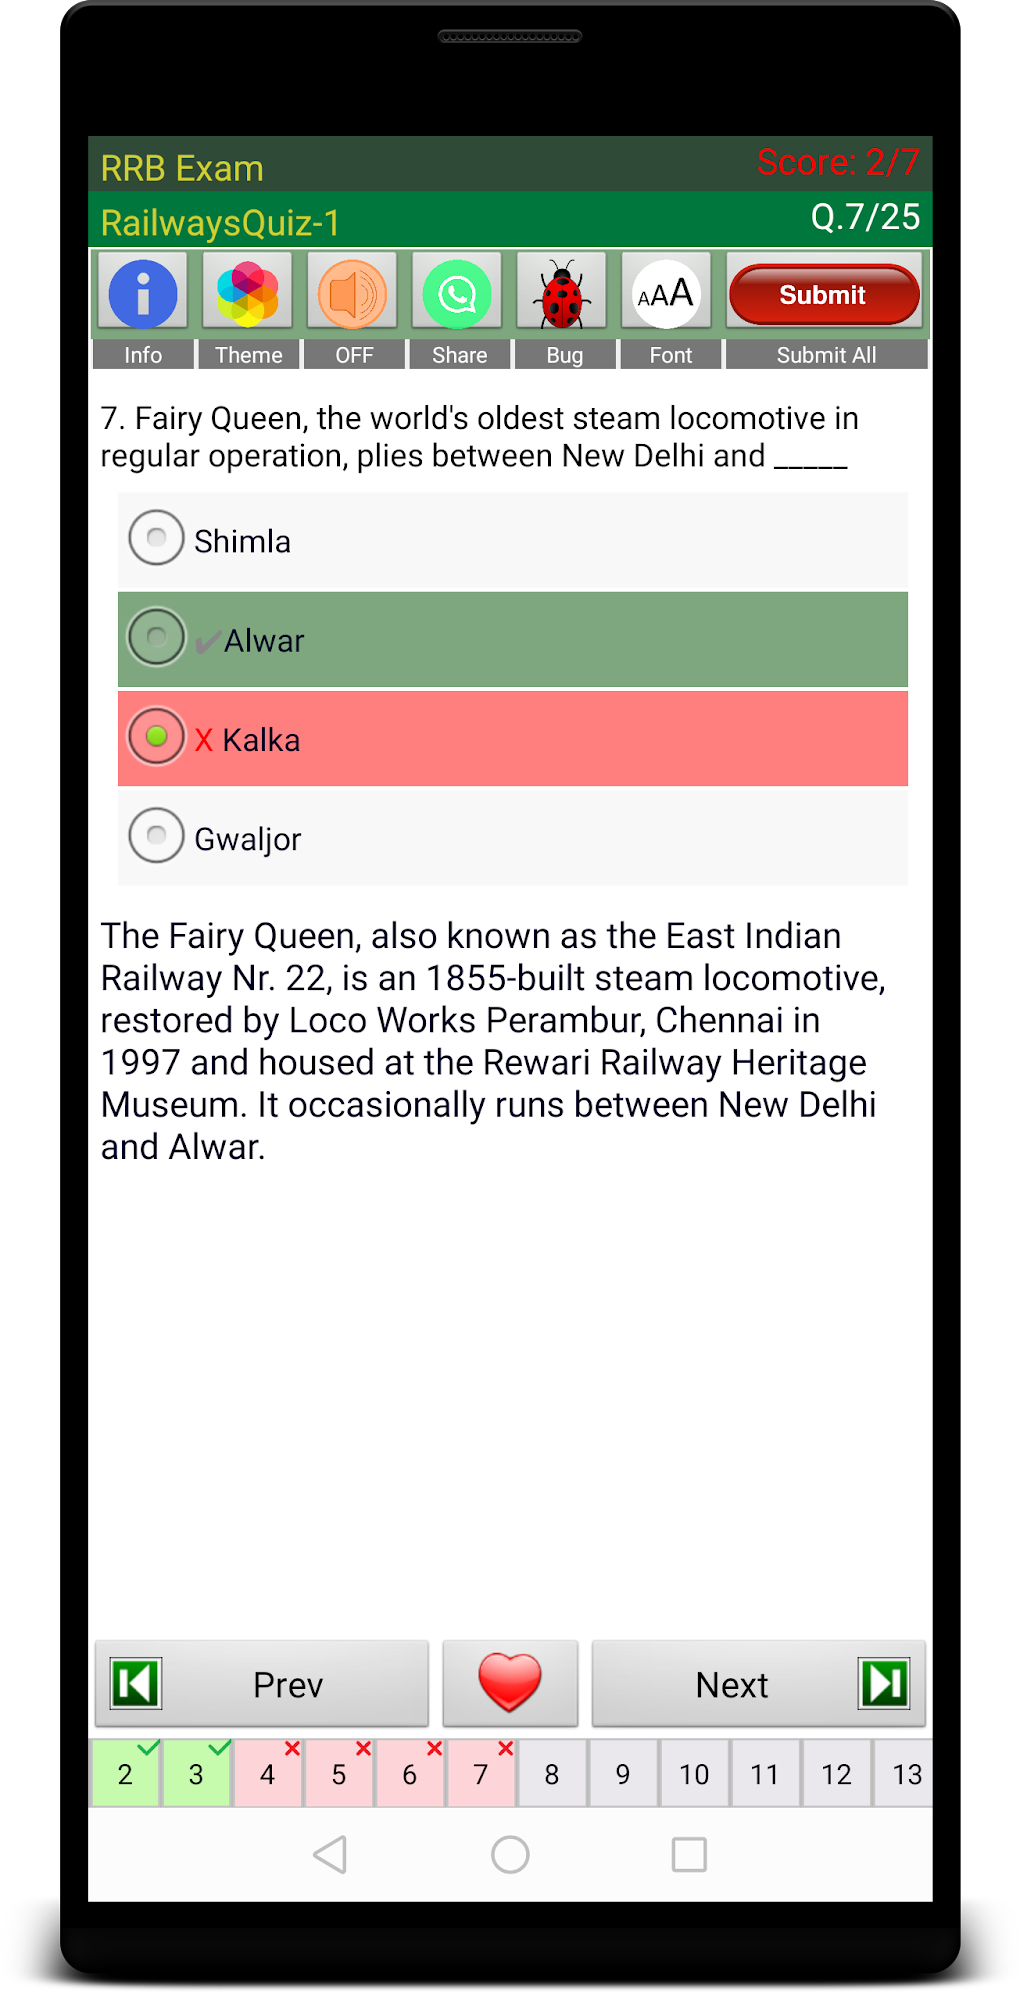Image resolution: width=1020 pixels, height=1993 pixels.
Task: Tap the red heart favorite icon
Action: [510, 1683]
